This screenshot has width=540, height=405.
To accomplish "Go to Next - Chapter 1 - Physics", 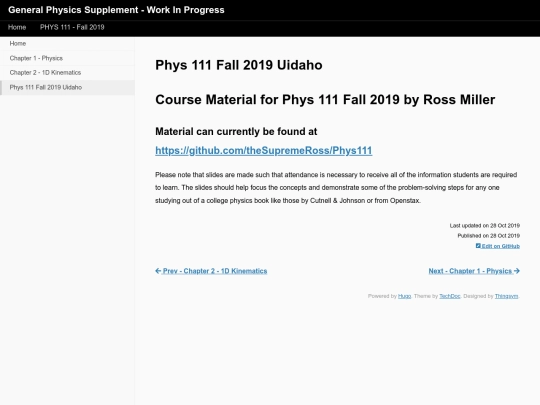I will (474, 271).
